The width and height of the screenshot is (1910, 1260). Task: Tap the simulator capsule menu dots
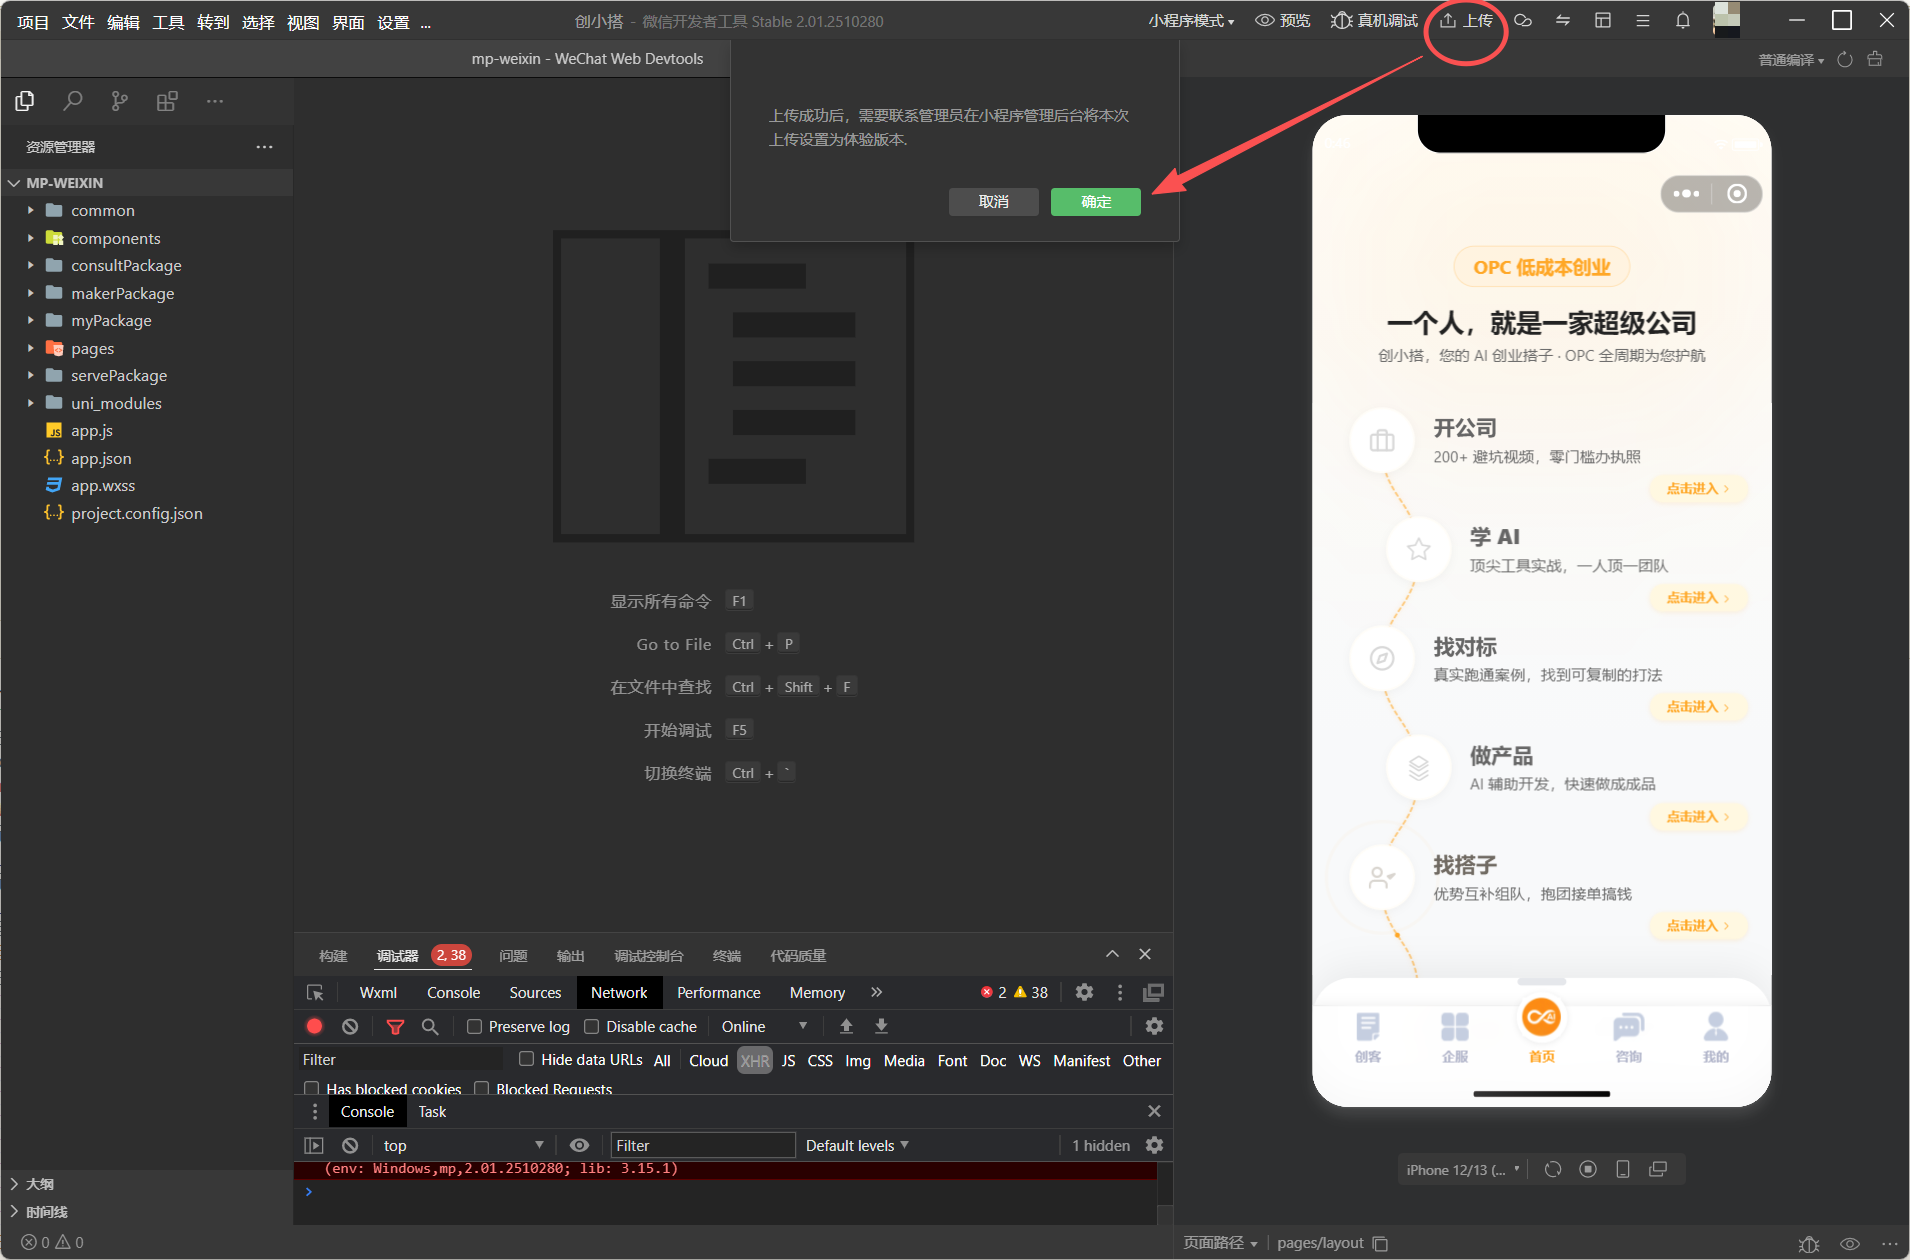(1686, 194)
